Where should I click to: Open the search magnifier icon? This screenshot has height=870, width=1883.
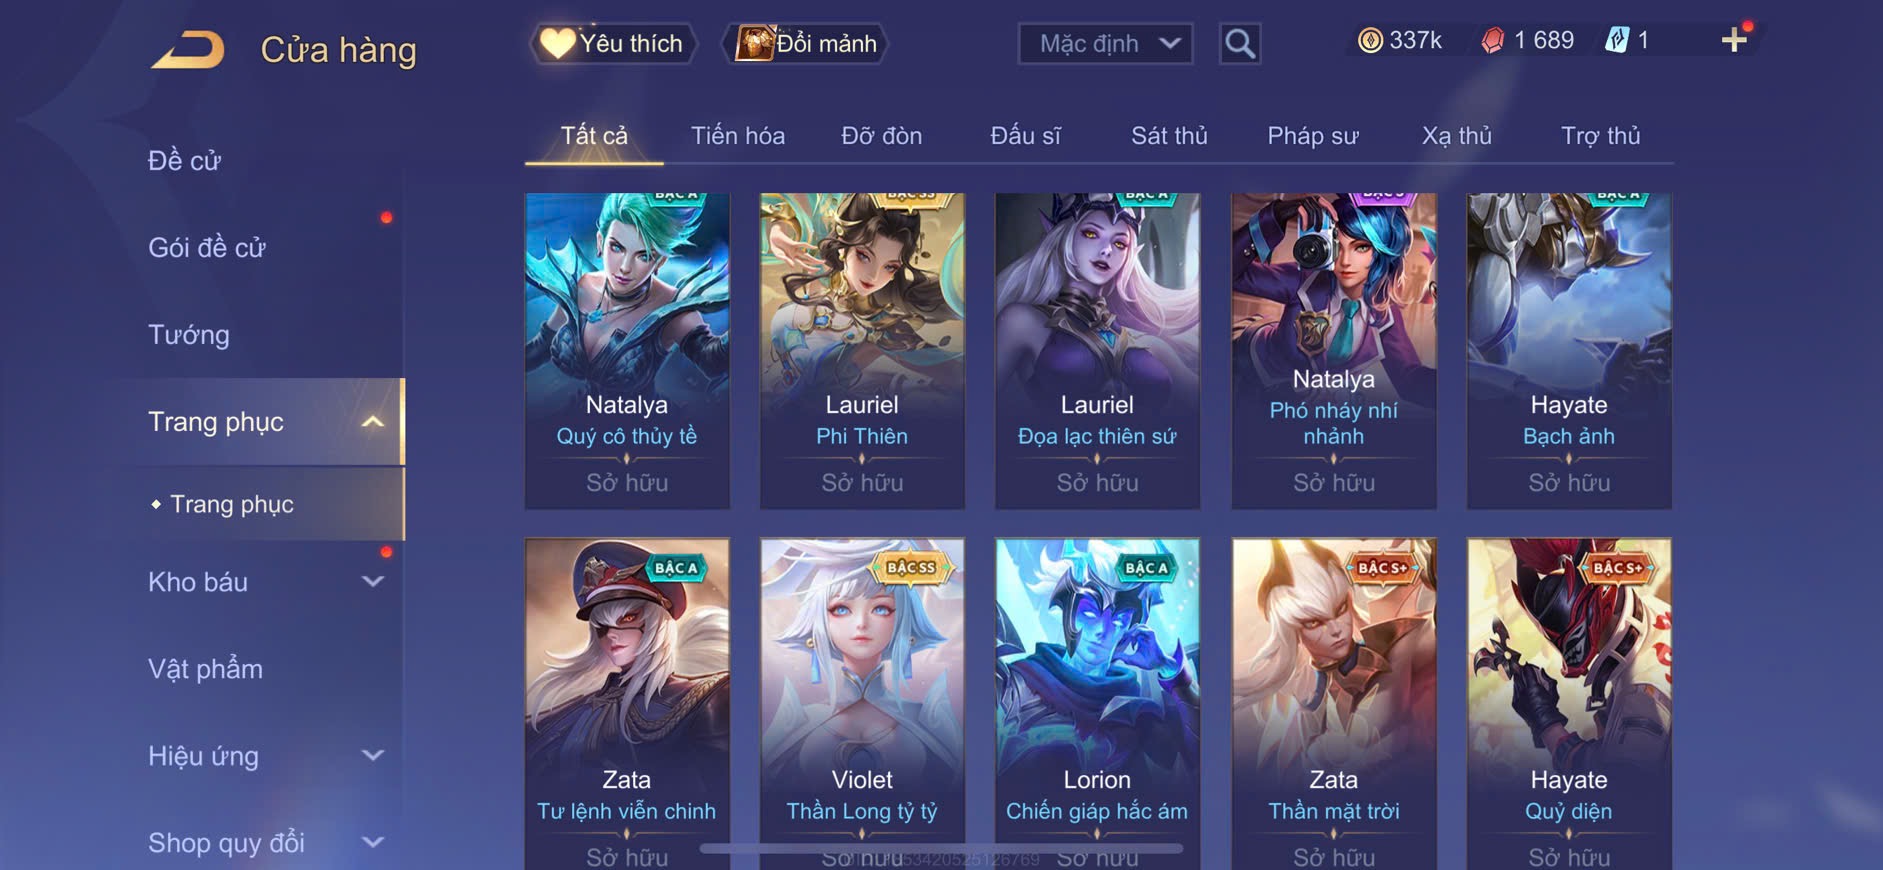(1240, 44)
